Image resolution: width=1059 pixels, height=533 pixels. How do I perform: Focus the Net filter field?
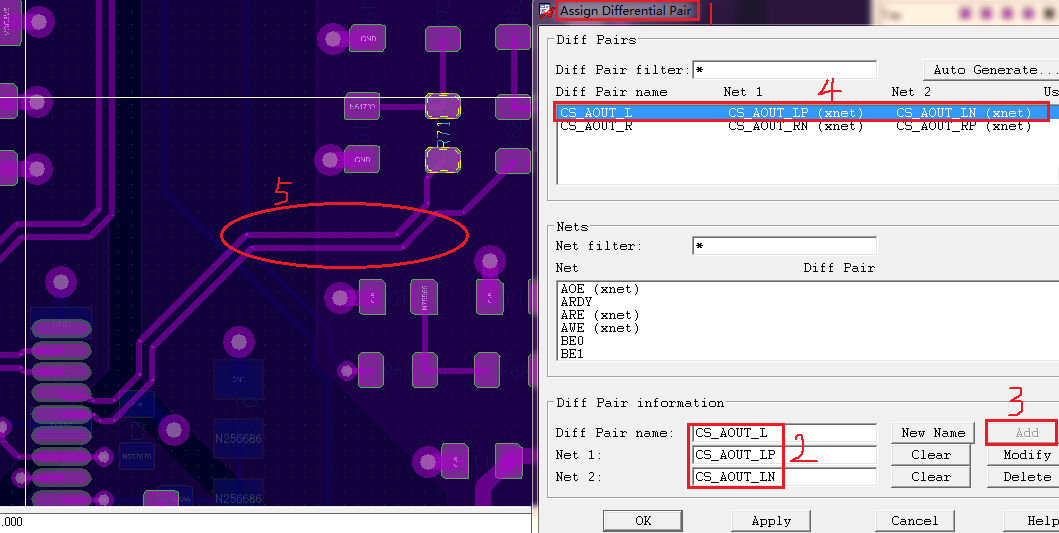pyautogui.click(x=784, y=246)
